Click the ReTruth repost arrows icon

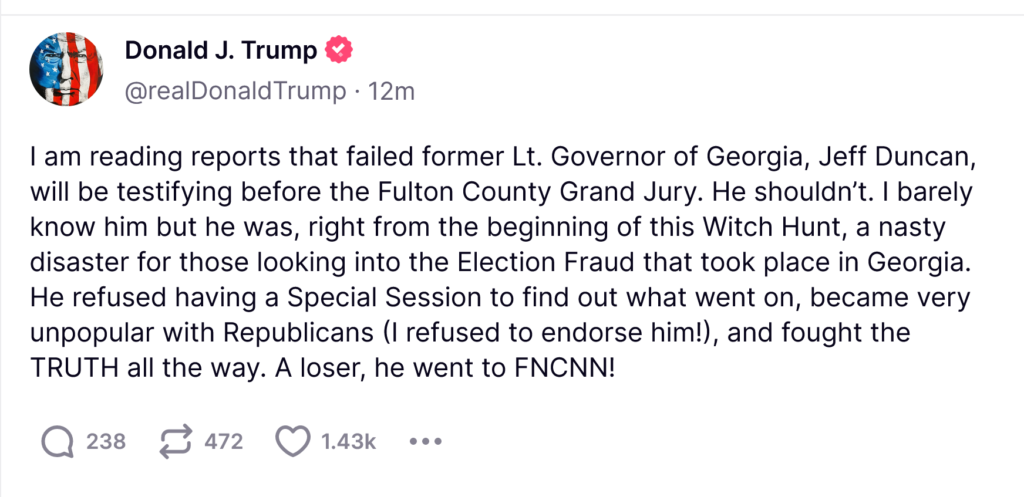176,441
